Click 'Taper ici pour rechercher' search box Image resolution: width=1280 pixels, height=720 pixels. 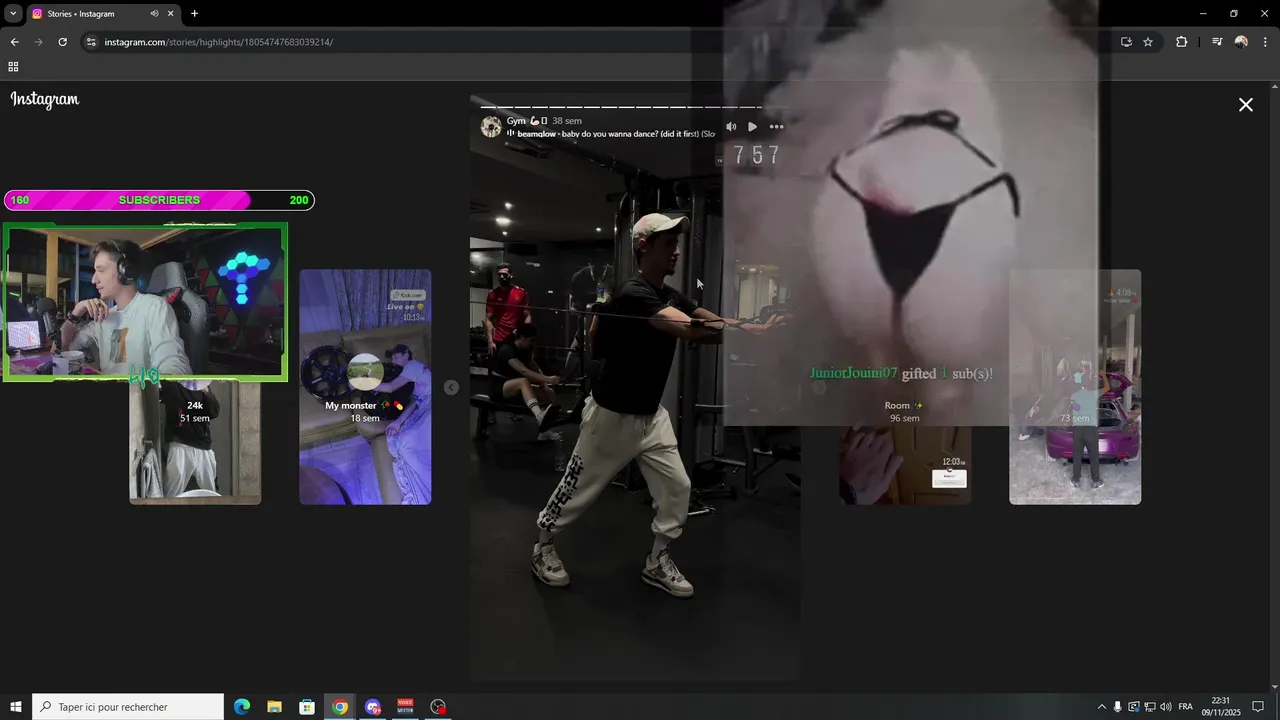pos(128,707)
